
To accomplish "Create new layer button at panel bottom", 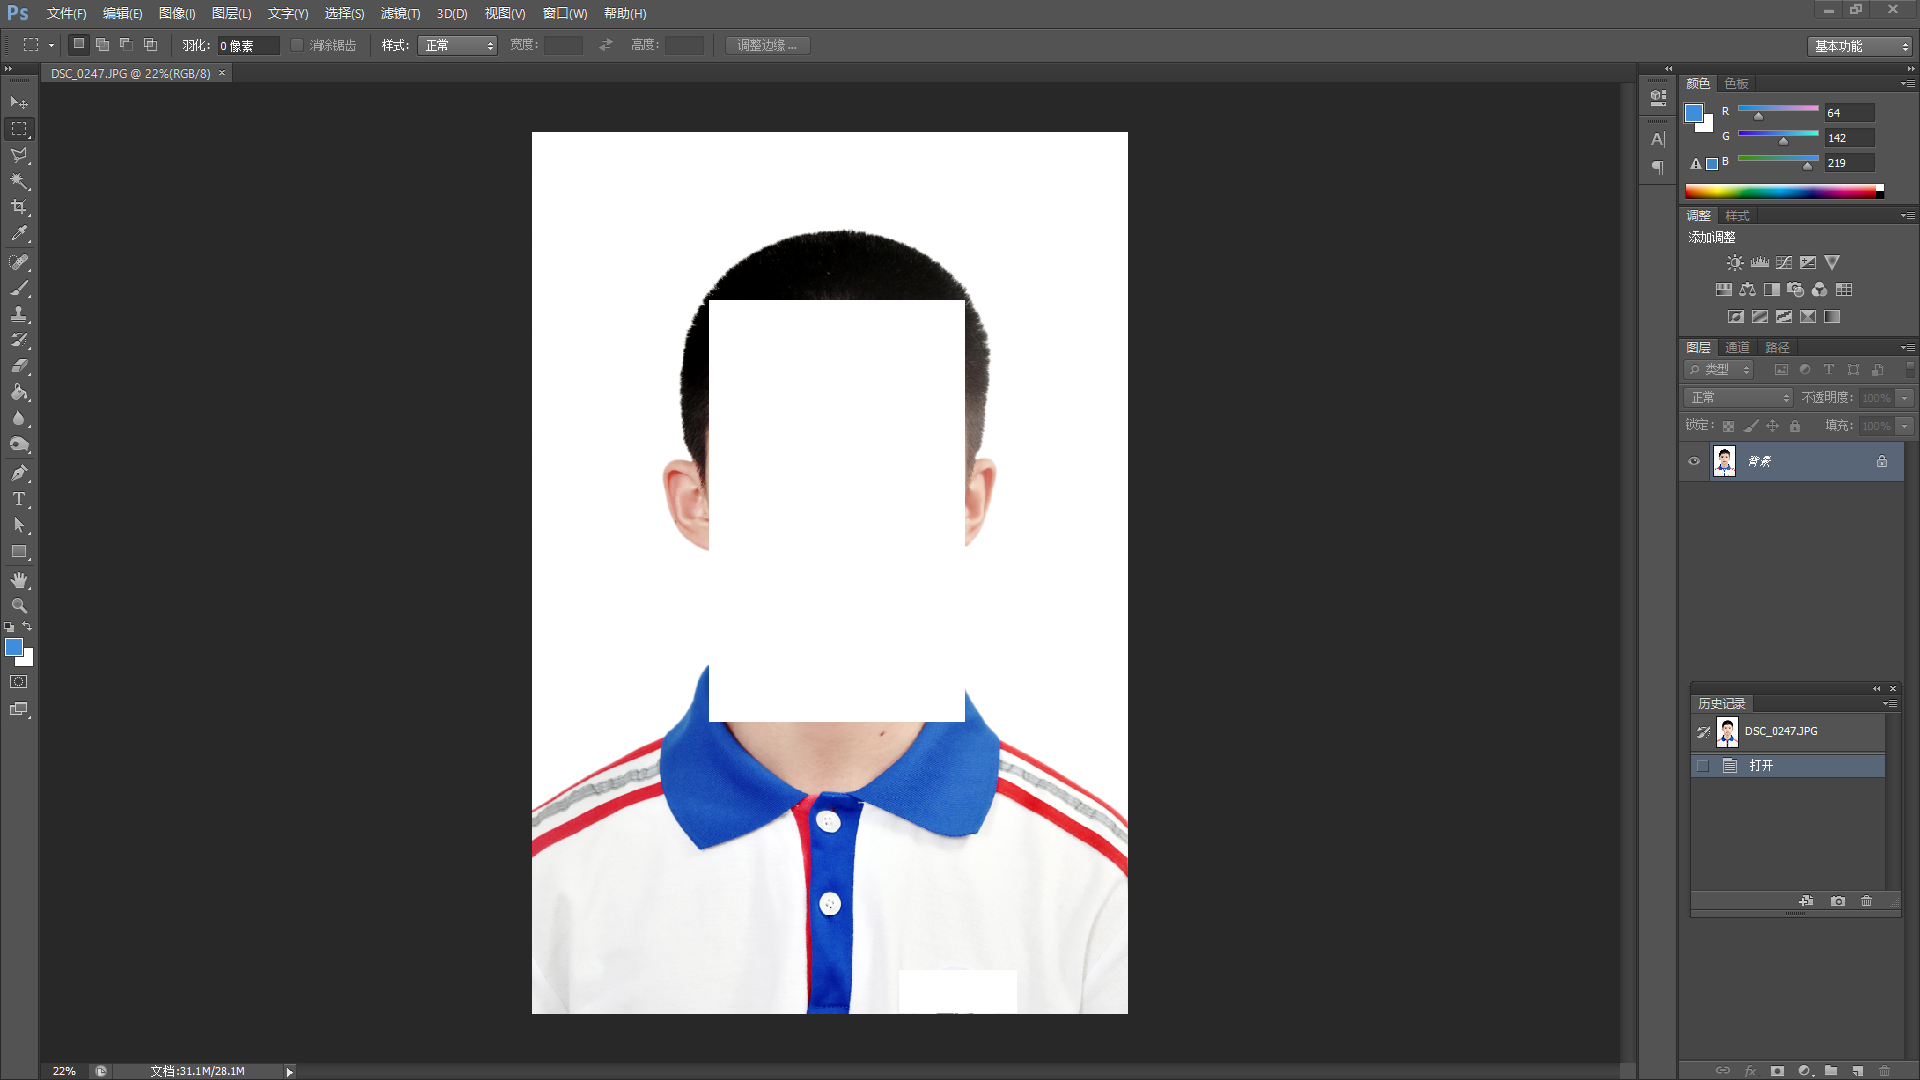I will click(1857, 1070).
